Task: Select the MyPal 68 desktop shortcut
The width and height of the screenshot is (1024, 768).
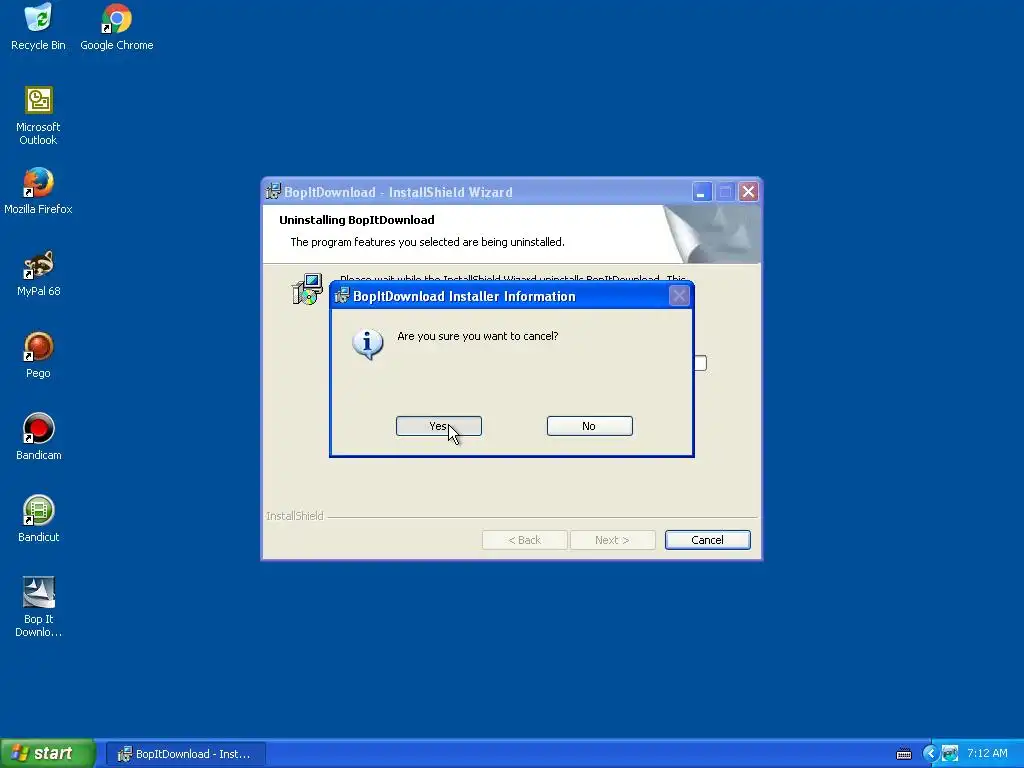Action: point(38,274)
